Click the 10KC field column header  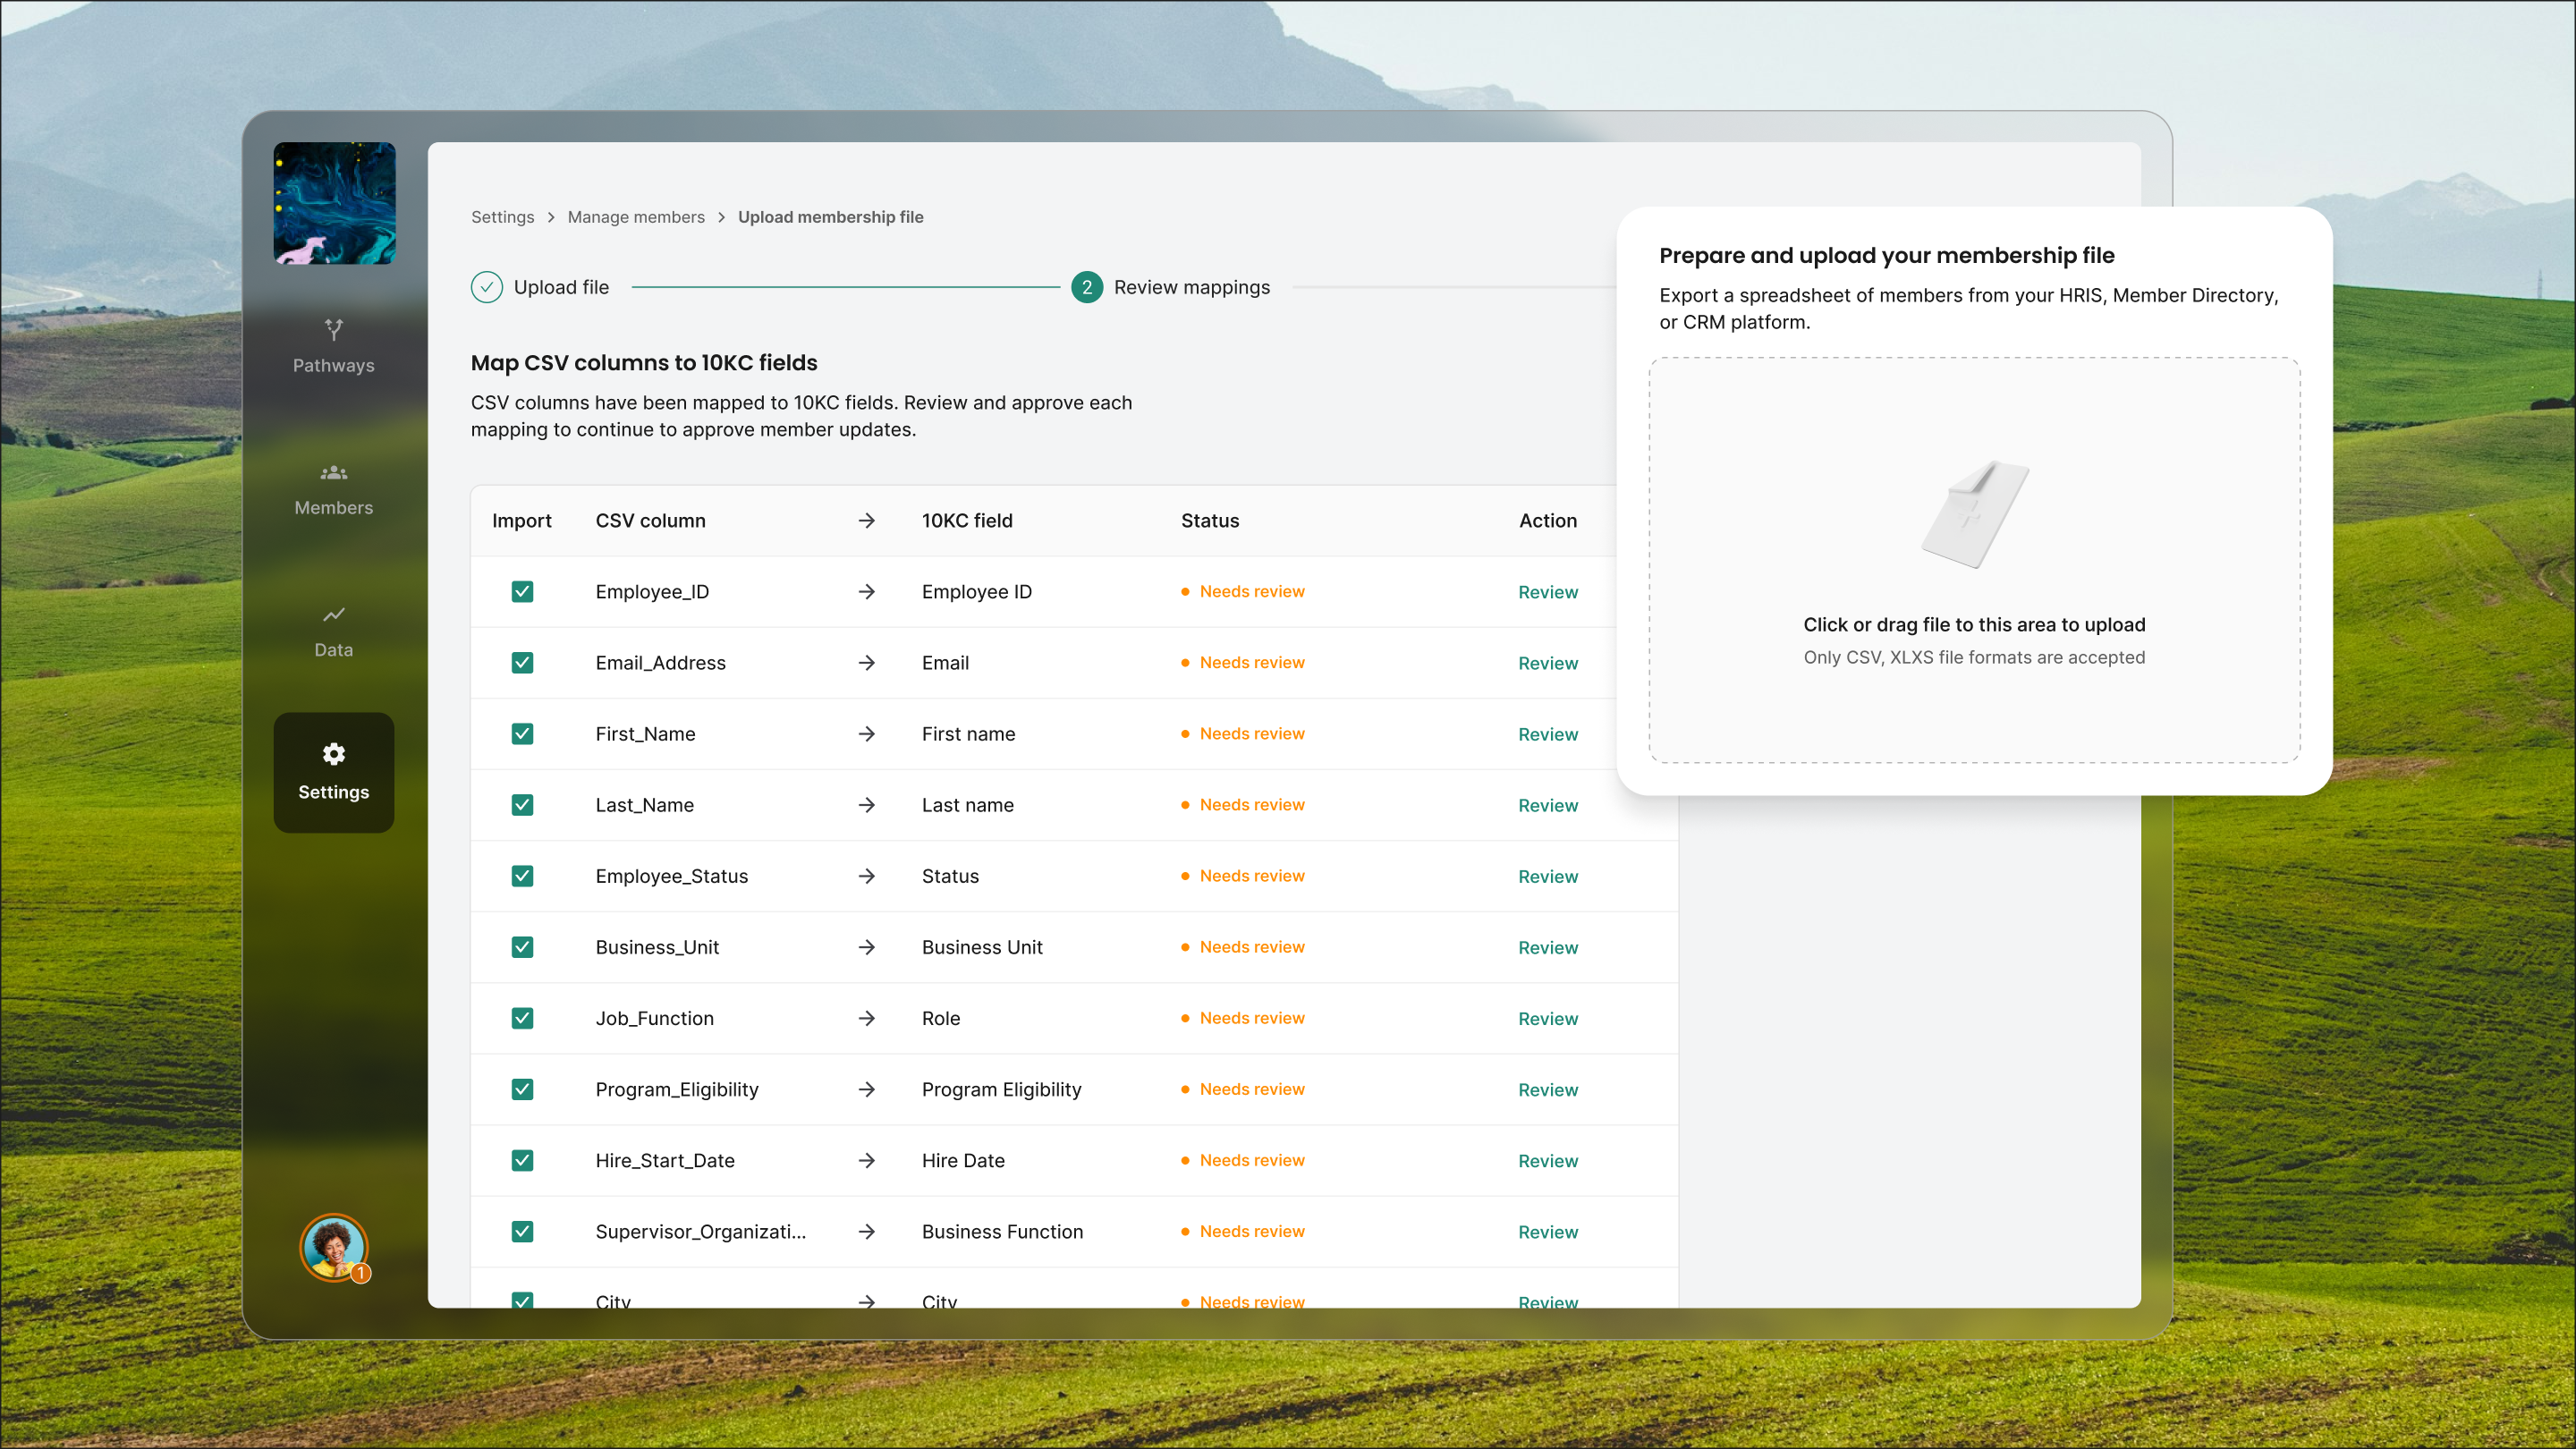(x=967, y=520)
